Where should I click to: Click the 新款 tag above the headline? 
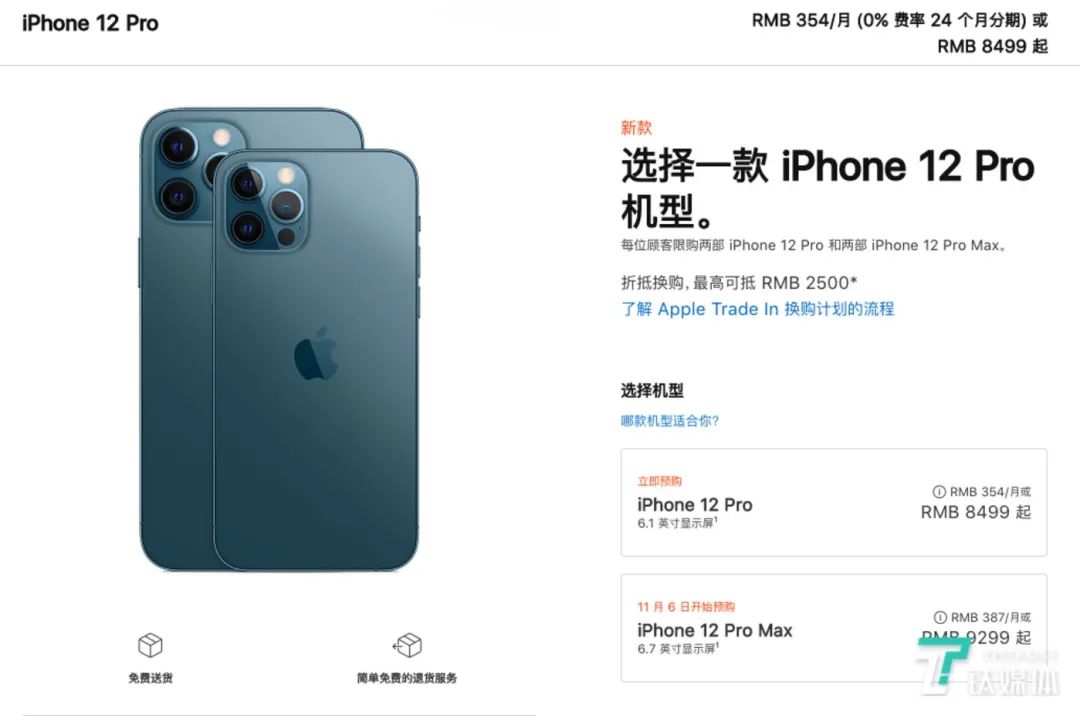[636, 128]
